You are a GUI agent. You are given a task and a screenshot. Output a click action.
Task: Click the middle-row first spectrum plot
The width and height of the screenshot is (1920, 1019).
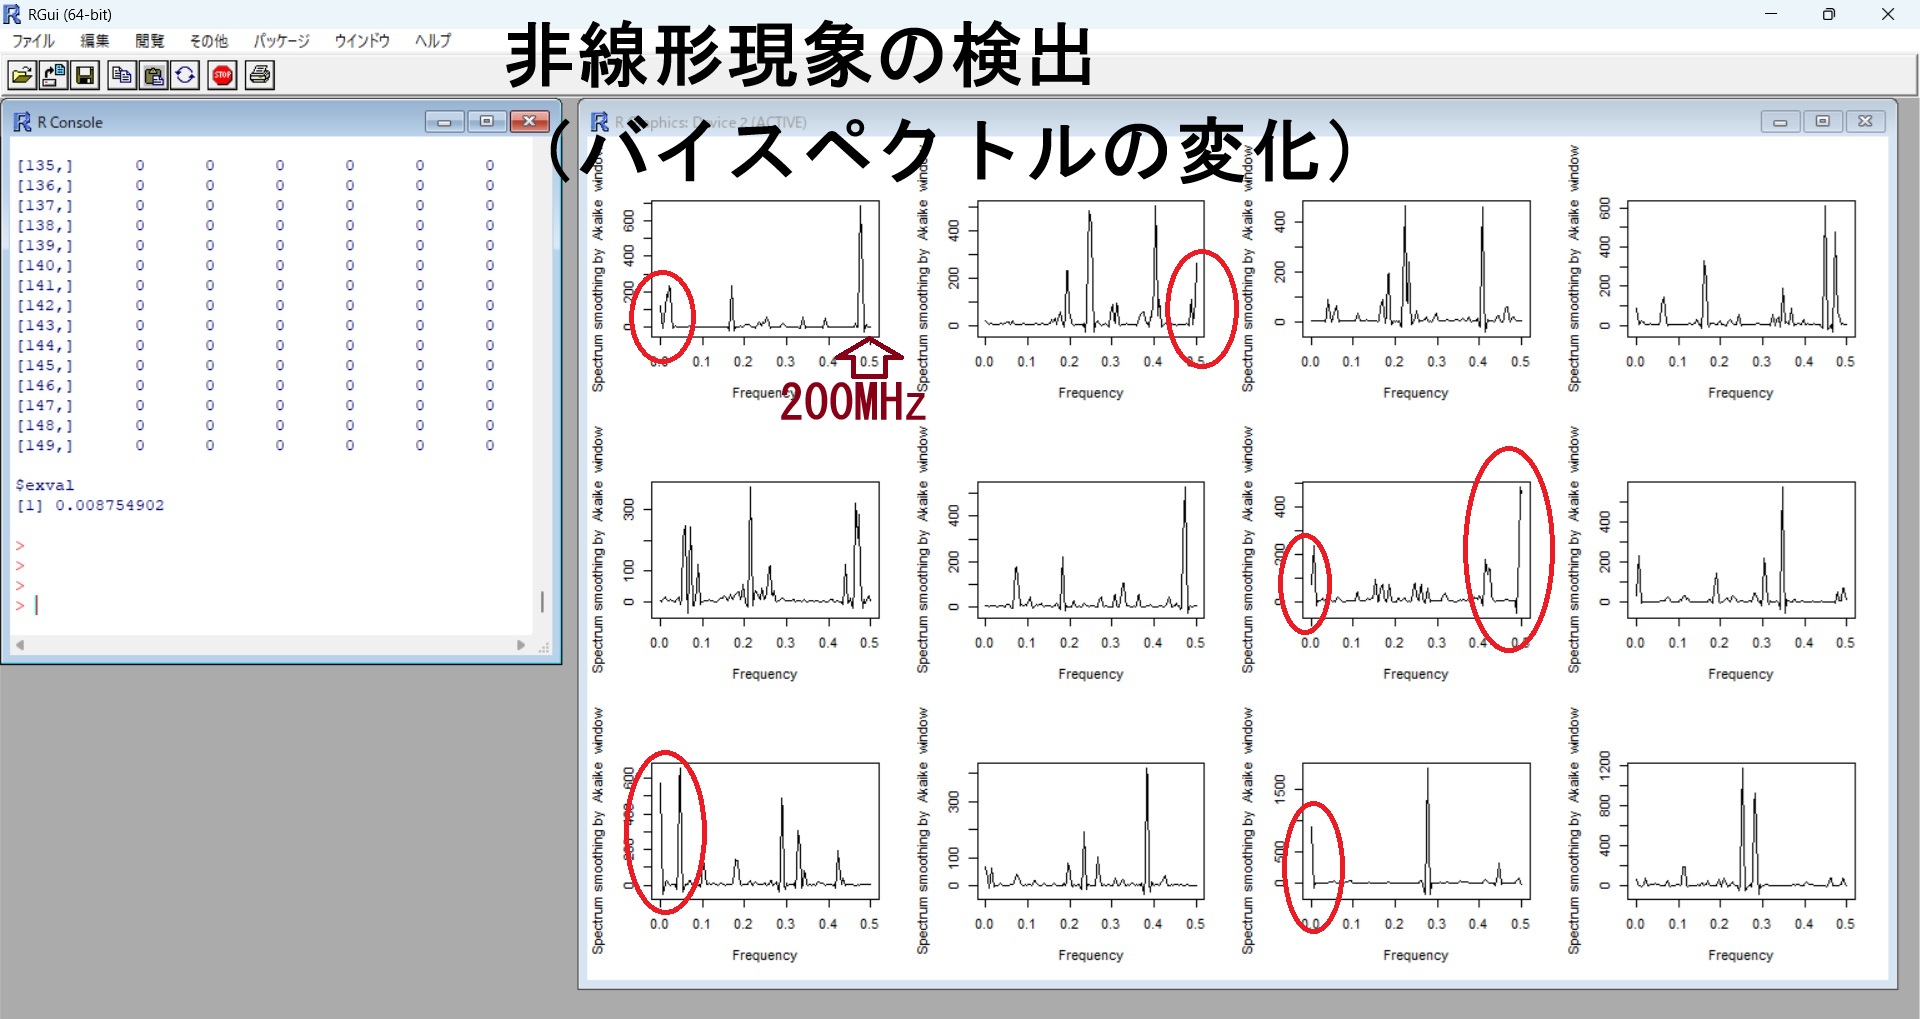765,549
